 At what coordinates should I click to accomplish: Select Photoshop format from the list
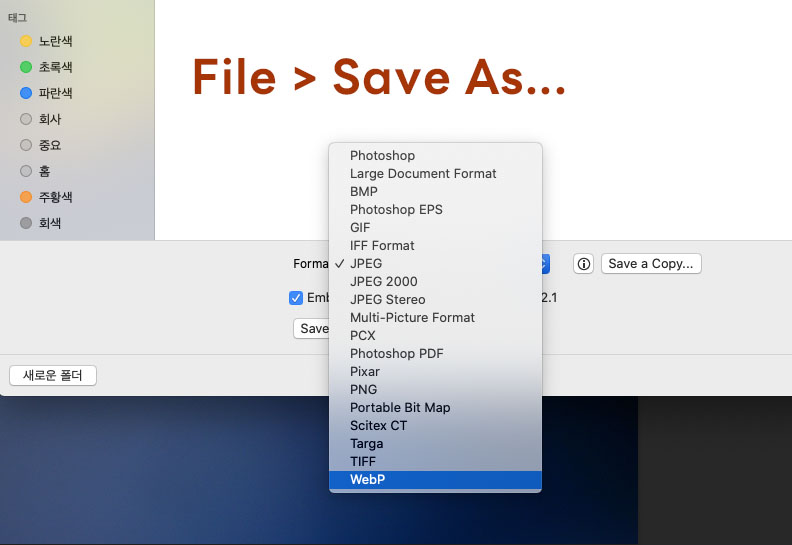(x=435, y=156)
